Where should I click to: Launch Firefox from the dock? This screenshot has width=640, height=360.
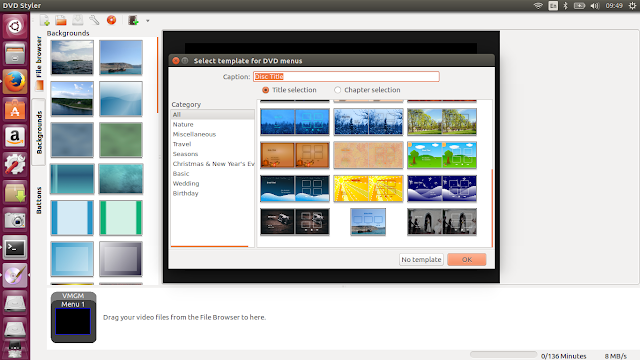pos(15,82)
